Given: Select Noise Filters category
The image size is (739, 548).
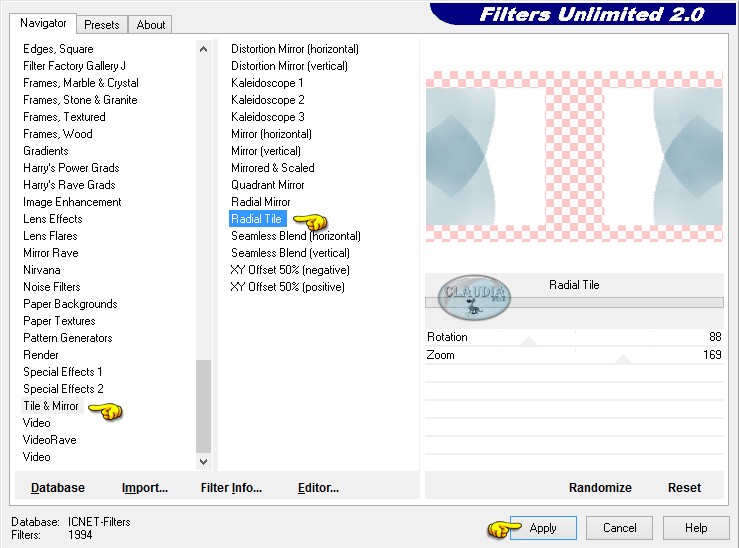Looking at the screenshot, I should coord(52,287).
